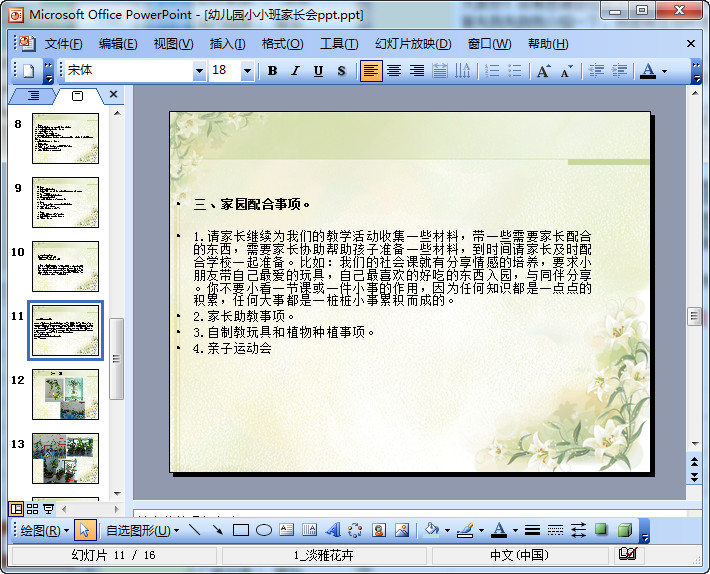Select the Line drawing tool
Screen dimensions: 710x574
tap(195, 530)
